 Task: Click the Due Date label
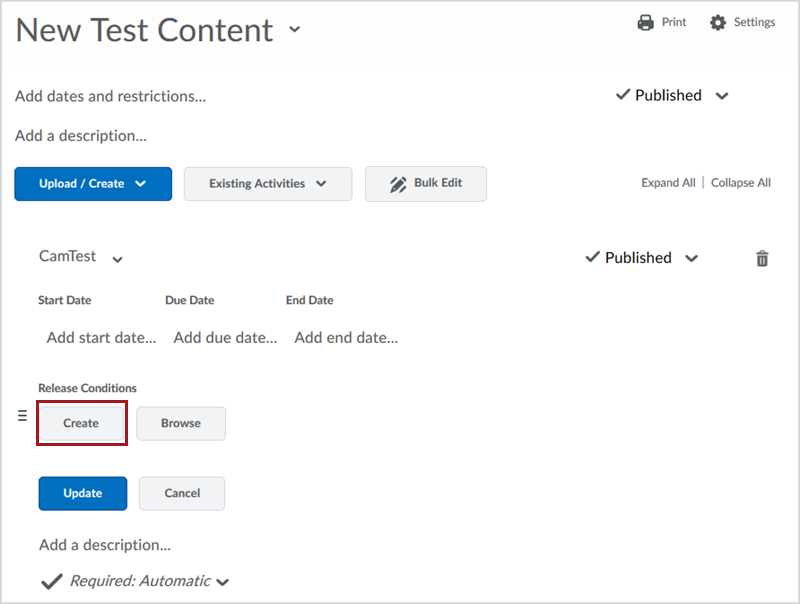click(190, 300)
